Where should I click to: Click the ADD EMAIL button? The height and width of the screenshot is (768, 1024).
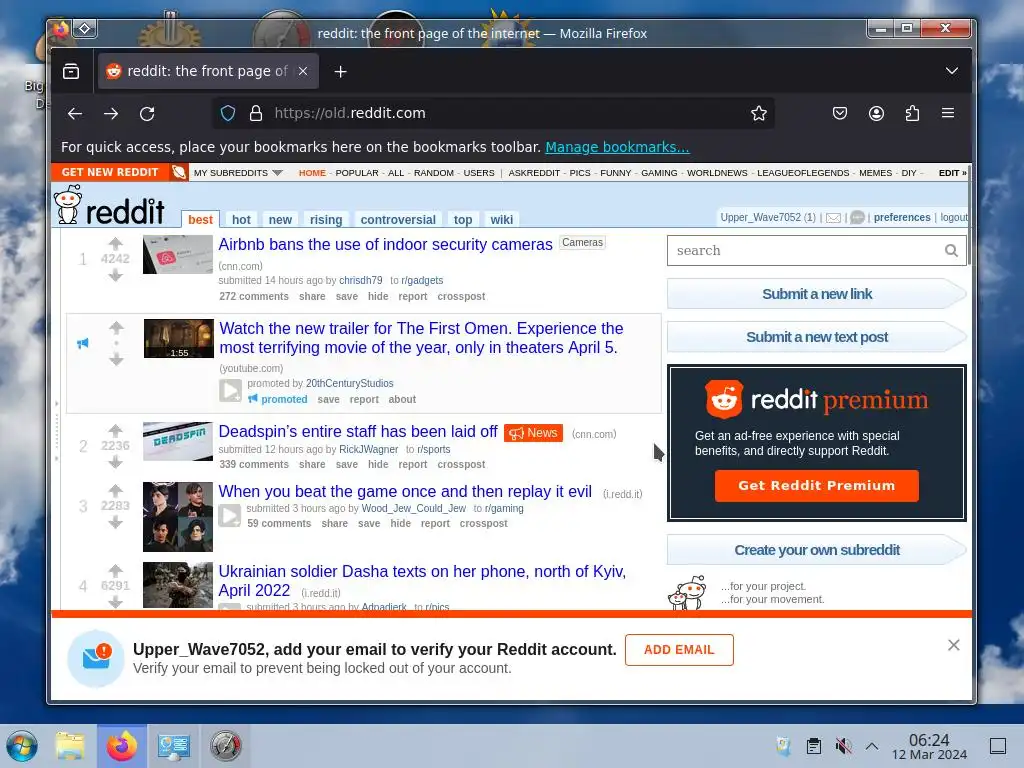pos(679,650)
